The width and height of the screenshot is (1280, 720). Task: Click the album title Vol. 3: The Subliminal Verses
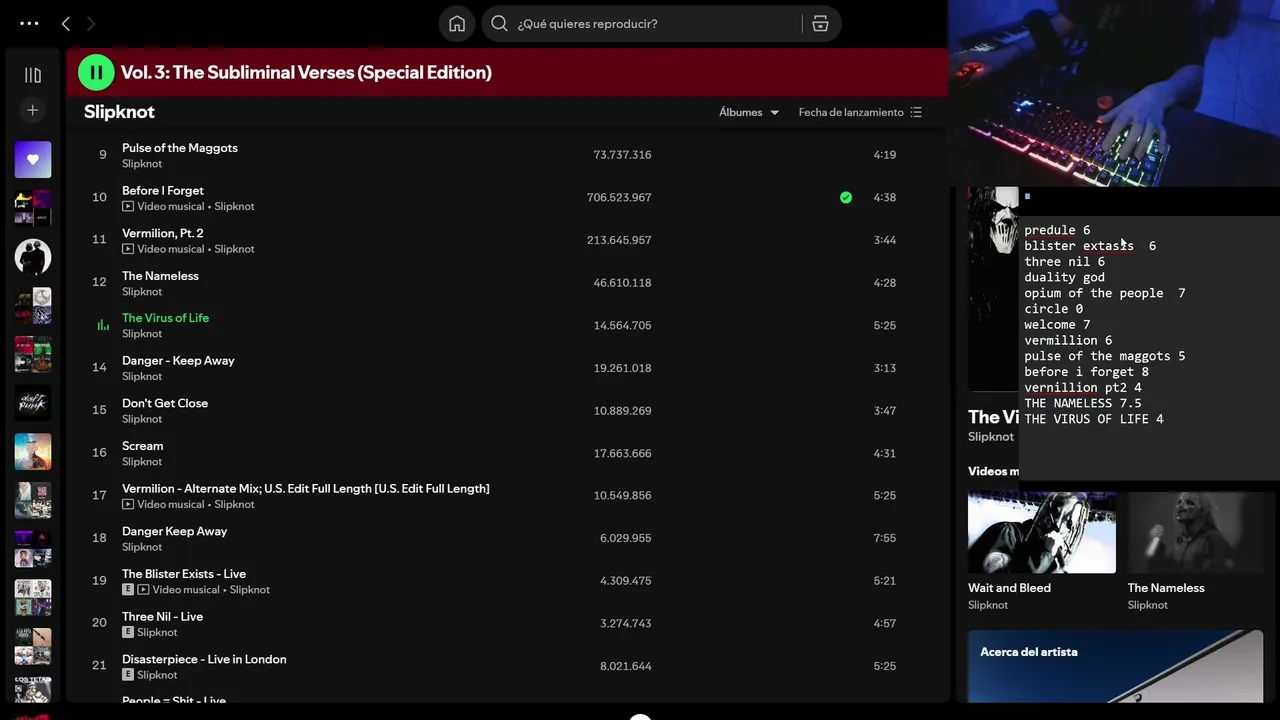pyautogui.click(x=306, y=72)
